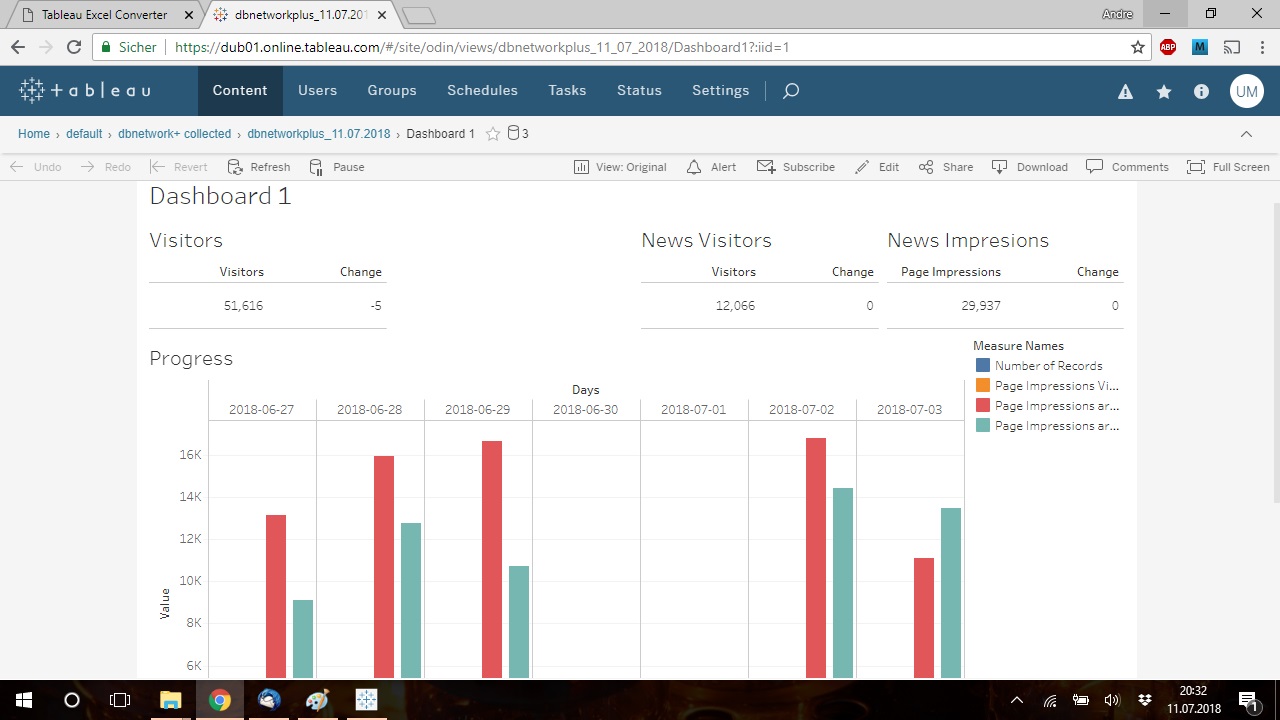
Task: Click the Subscribe button
Action: coord(796,167)
